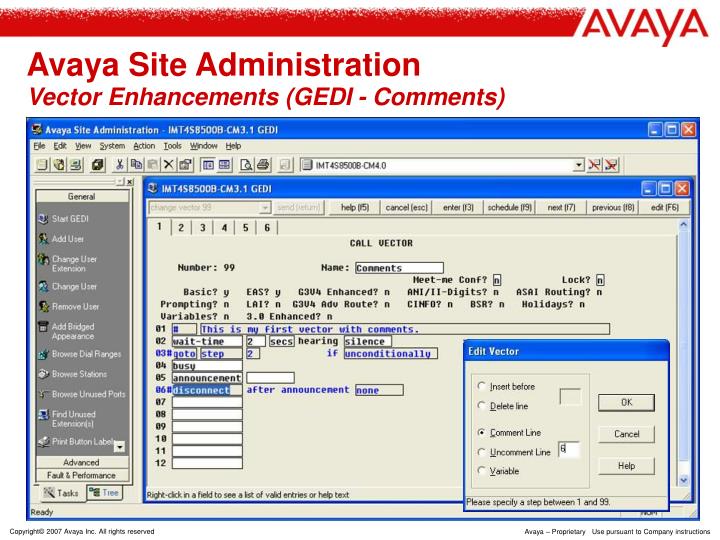720x540 pixels.
Task: Expand the sidebar task list down arrow
Action: click(x=119, y=446)
